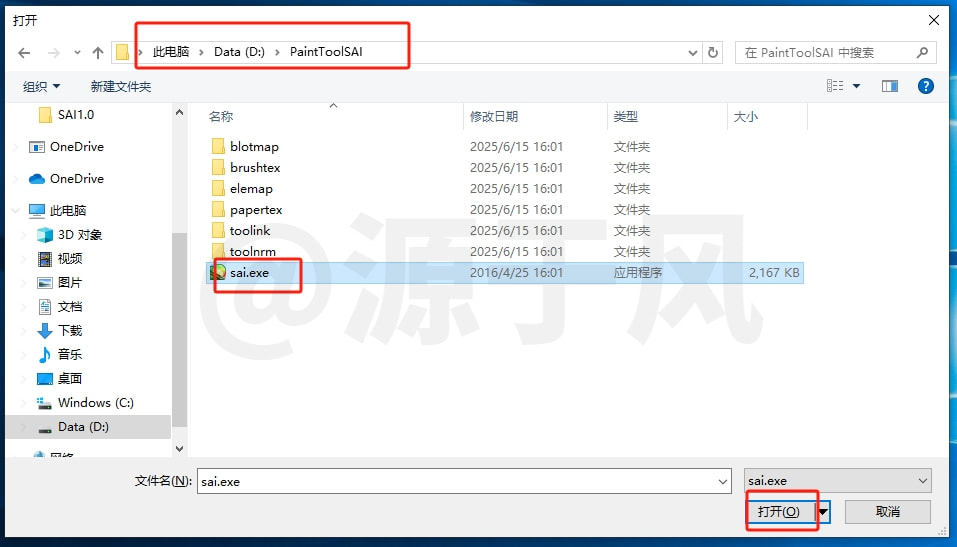
Task: Click the forward navigation arrow
Action: click(54, 53)
